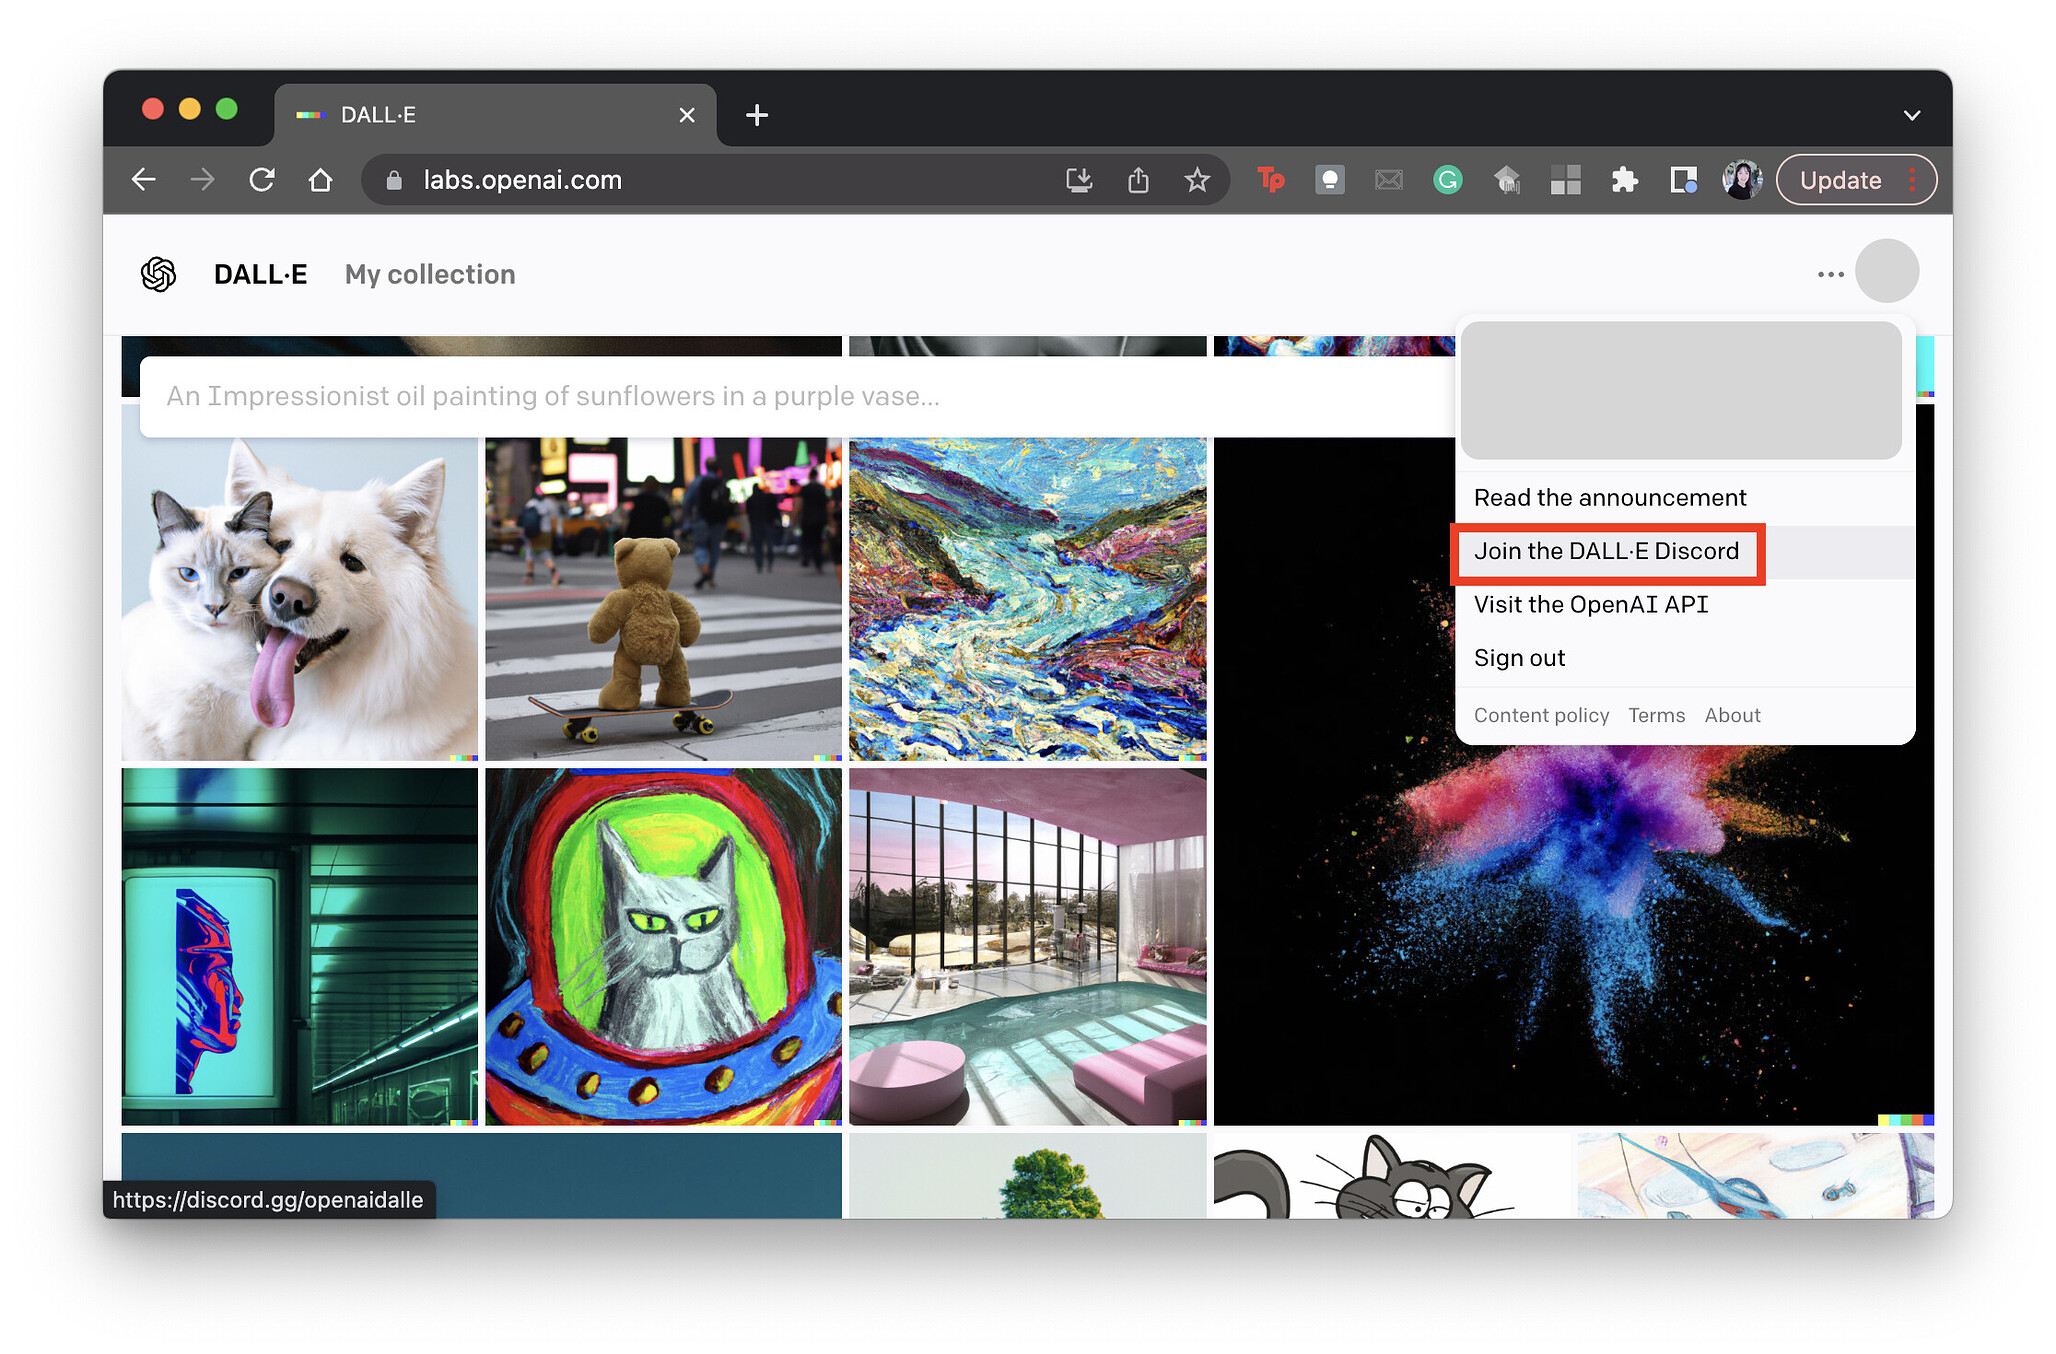The height and width of the screenshot is (1354, 2056).
Task: Click the DALL·E spiral logo icon
Action: [x=158, y=273]
